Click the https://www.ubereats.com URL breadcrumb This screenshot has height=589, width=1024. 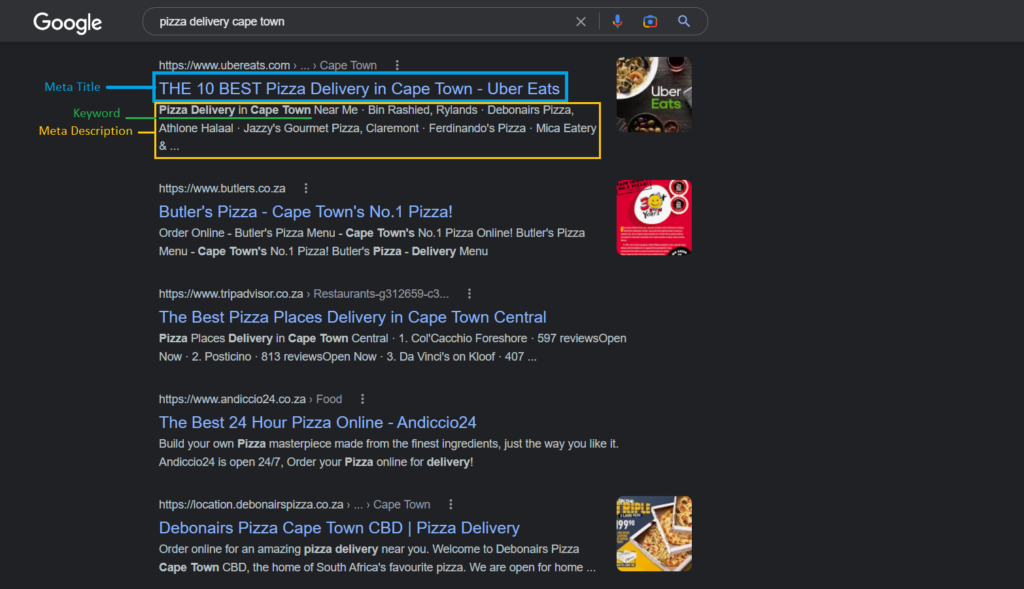click(x=268, y=65)
